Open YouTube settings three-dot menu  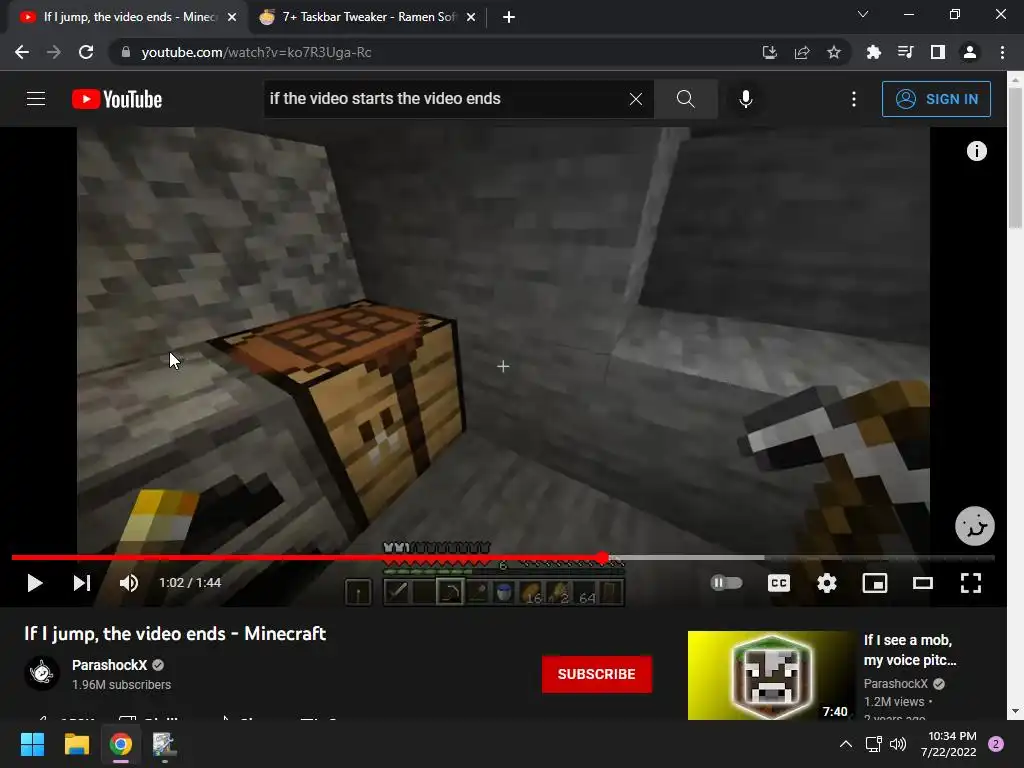tap(854, 99)
